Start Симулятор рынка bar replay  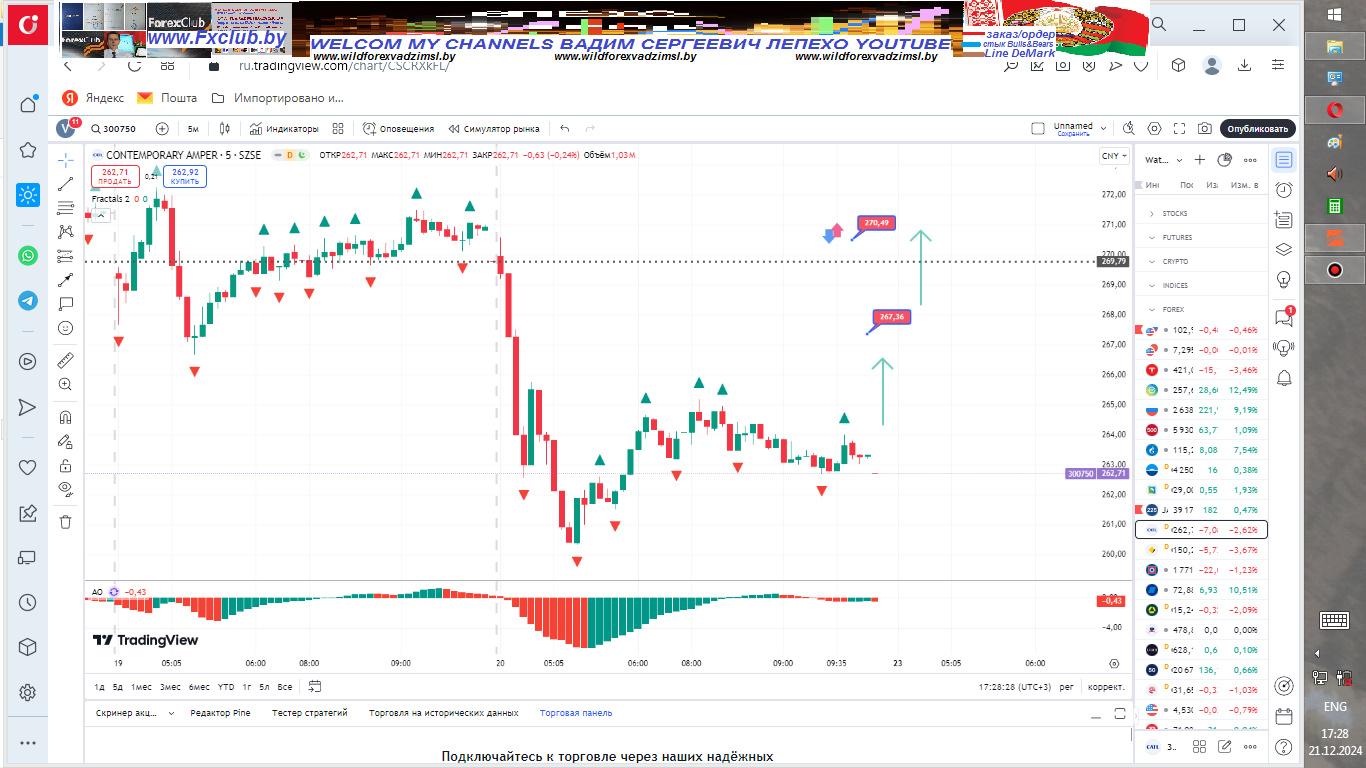494,129
